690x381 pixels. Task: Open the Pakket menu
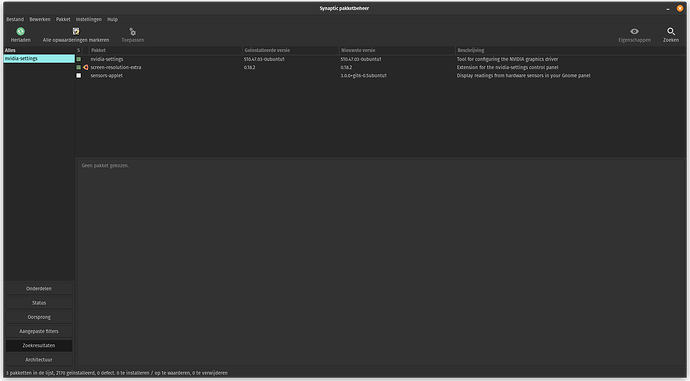(63, 19)
